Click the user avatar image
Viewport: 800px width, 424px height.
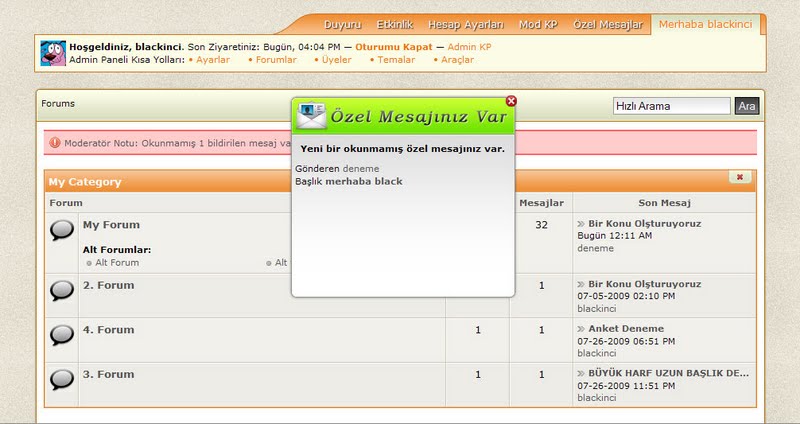click(53, 53)
